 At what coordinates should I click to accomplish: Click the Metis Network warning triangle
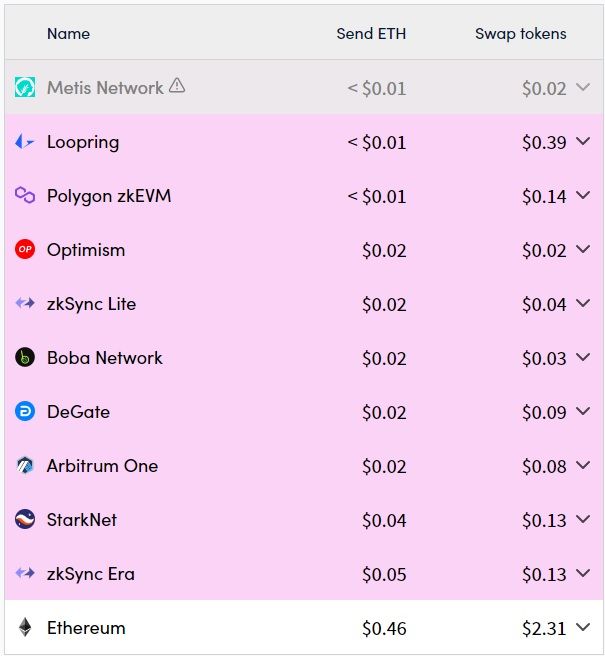pos(177,86)
